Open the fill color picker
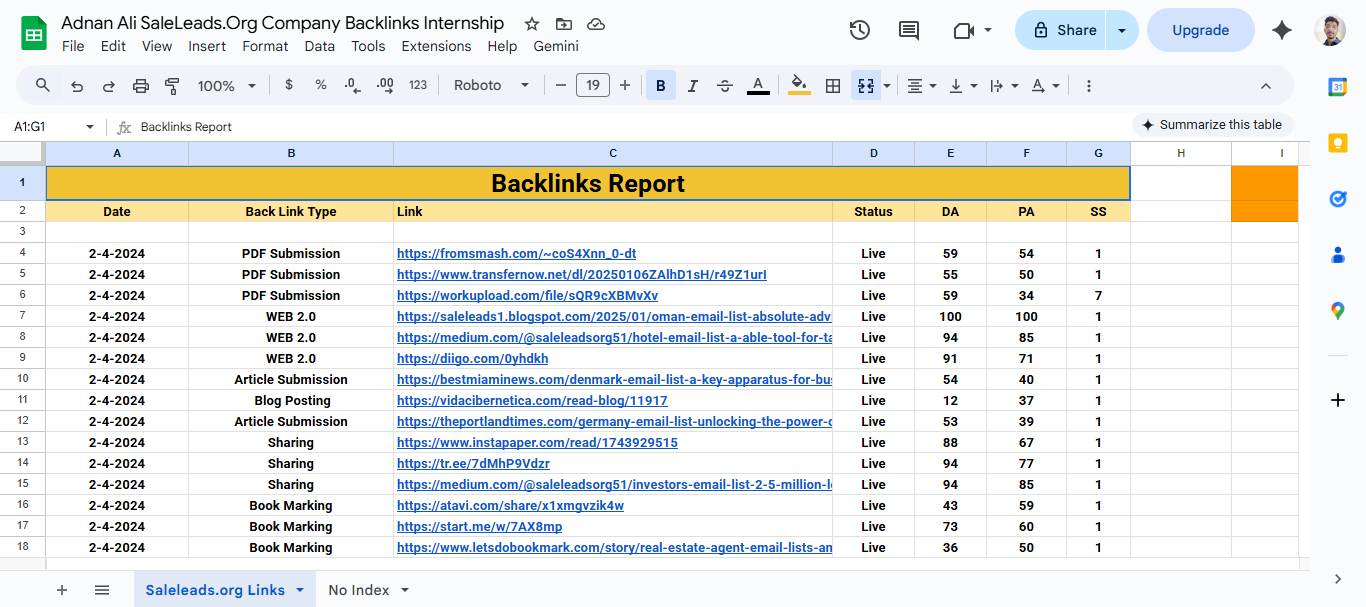 799,86
